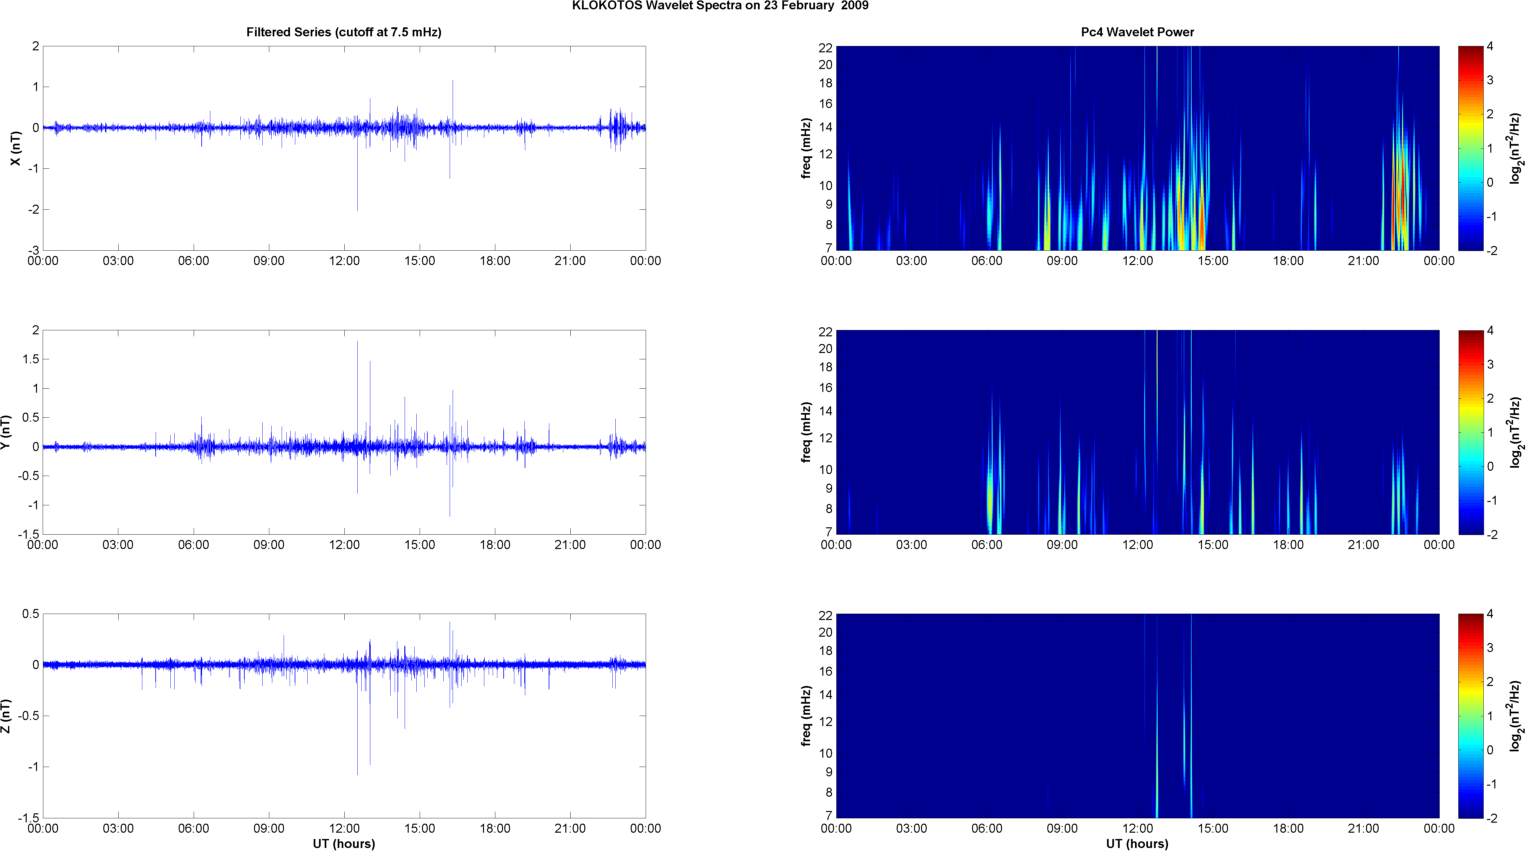Click inside the Z component filtered series plot
This screenshot has width=1526, height=851.
click(x=344, y=716)
